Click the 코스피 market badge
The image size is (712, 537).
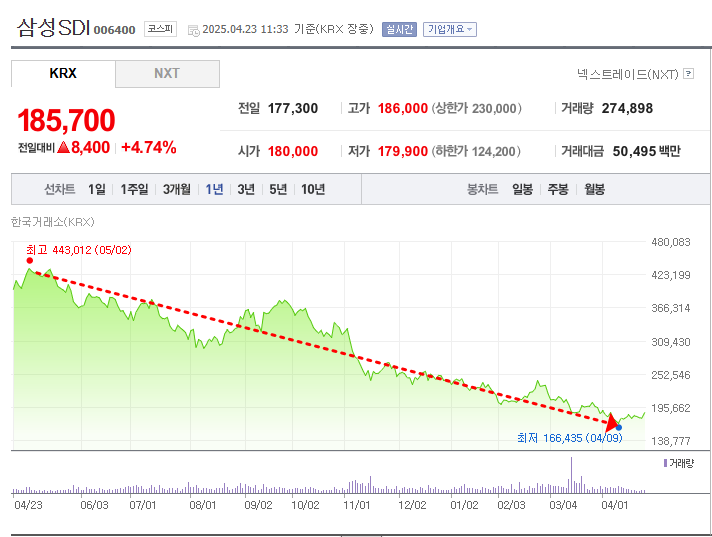[x=160, y=29]
